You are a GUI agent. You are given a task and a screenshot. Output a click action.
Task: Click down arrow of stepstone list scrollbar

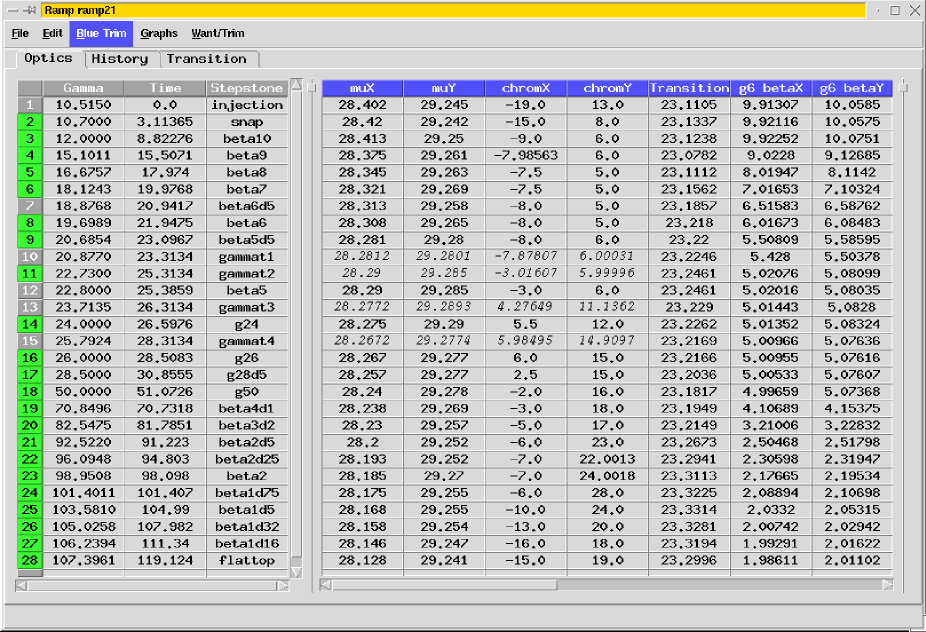click(296, 572)
